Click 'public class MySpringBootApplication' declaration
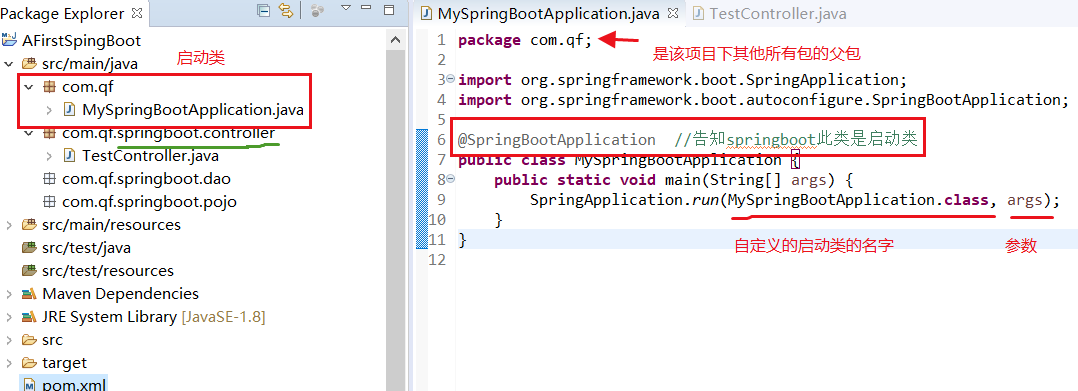 coord(619,159)
